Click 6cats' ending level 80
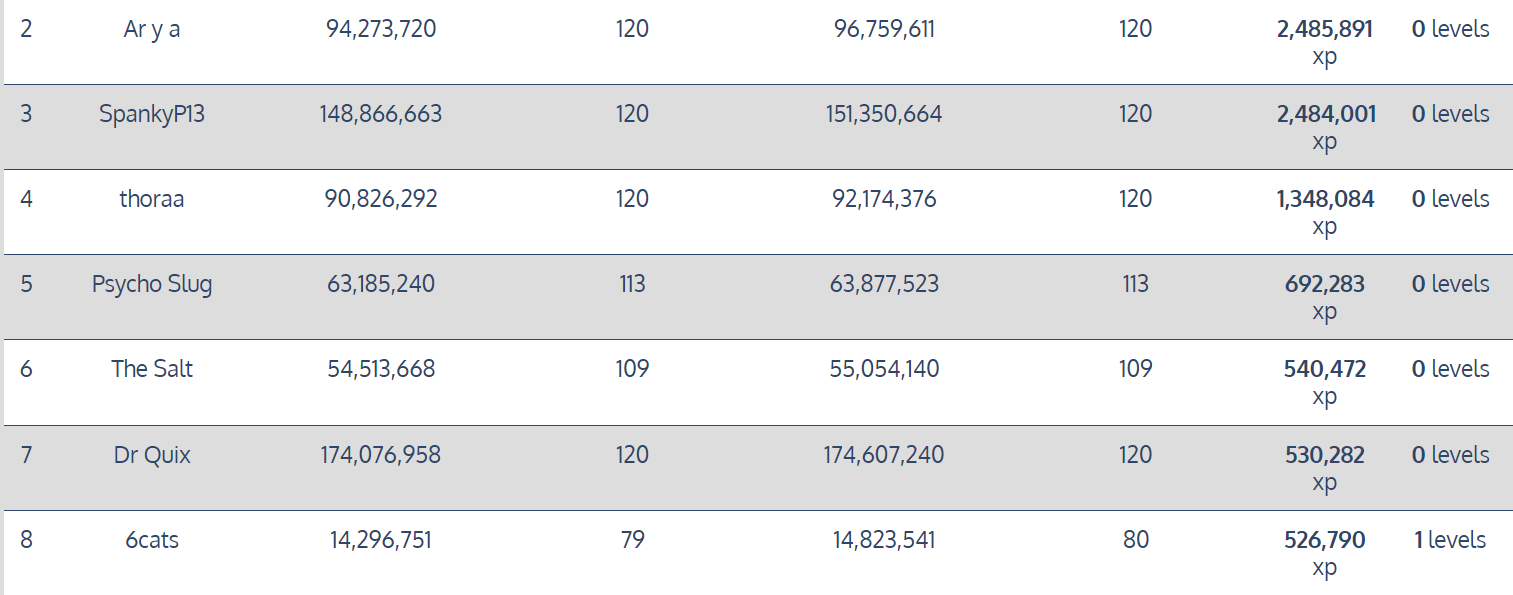The image size is (1513, 595). [x=1135, y=540]
